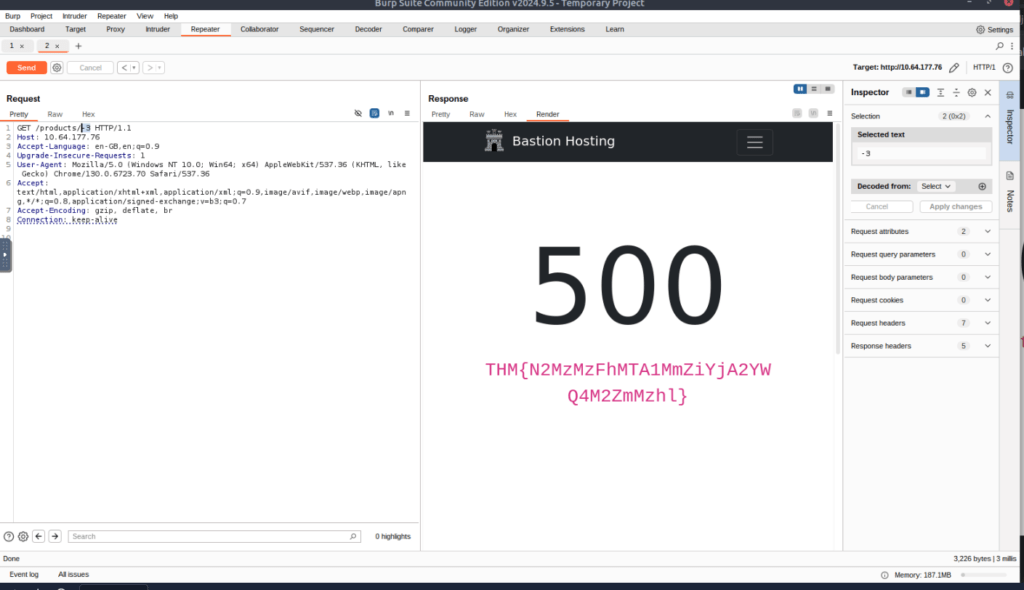Select combined tabbed layout view
Viewport: 1024px width, 590px height.
coord(827,89)
